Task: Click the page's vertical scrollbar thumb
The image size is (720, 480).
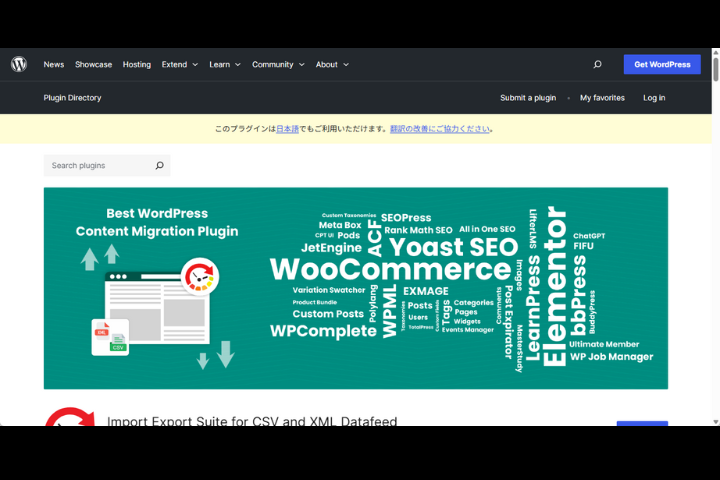Action: 715,70
